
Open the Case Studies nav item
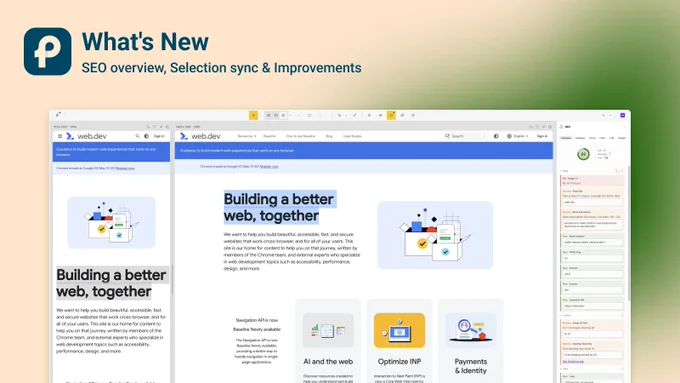(352, 136)
